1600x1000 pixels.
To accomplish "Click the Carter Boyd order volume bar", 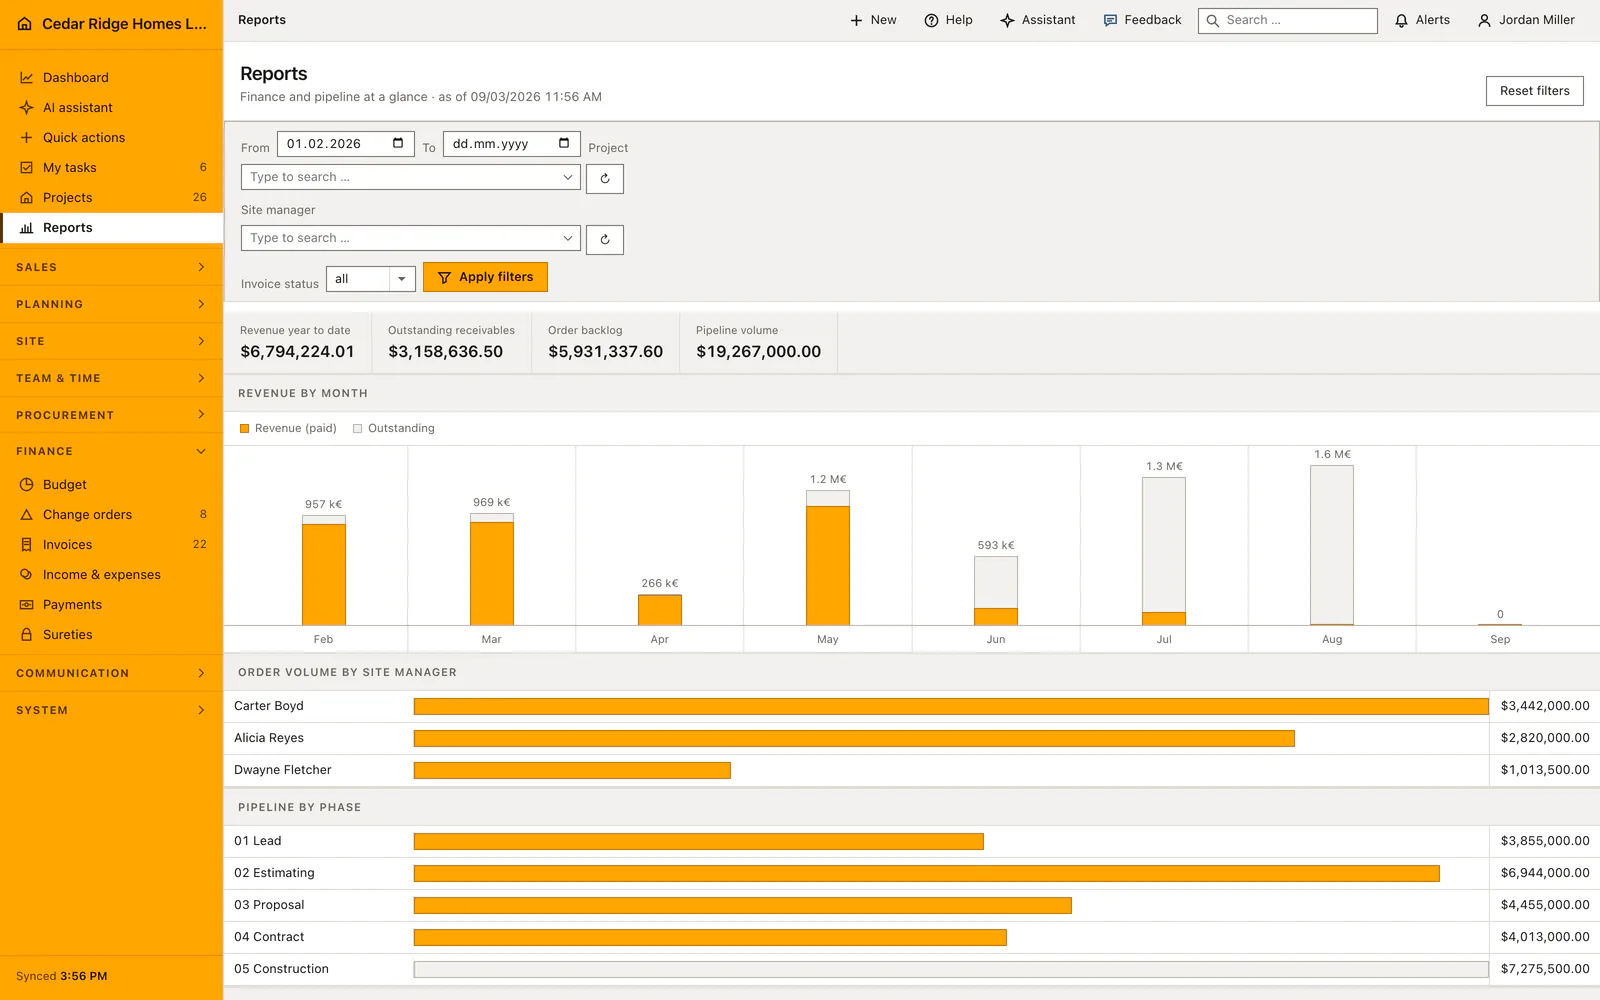I will (951, 706).
